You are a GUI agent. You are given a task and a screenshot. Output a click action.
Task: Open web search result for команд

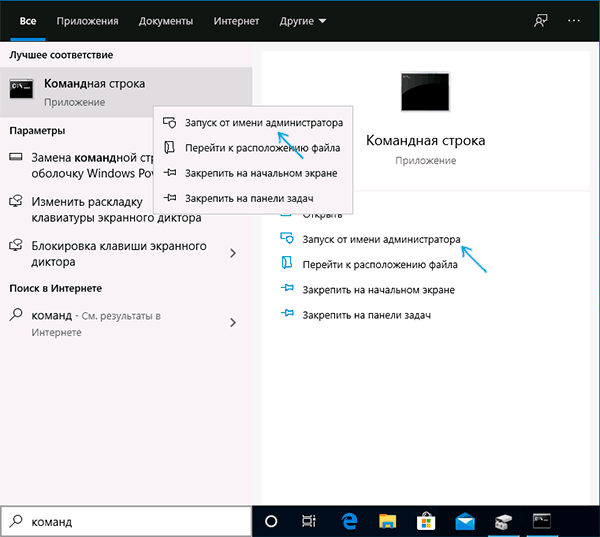96,323
